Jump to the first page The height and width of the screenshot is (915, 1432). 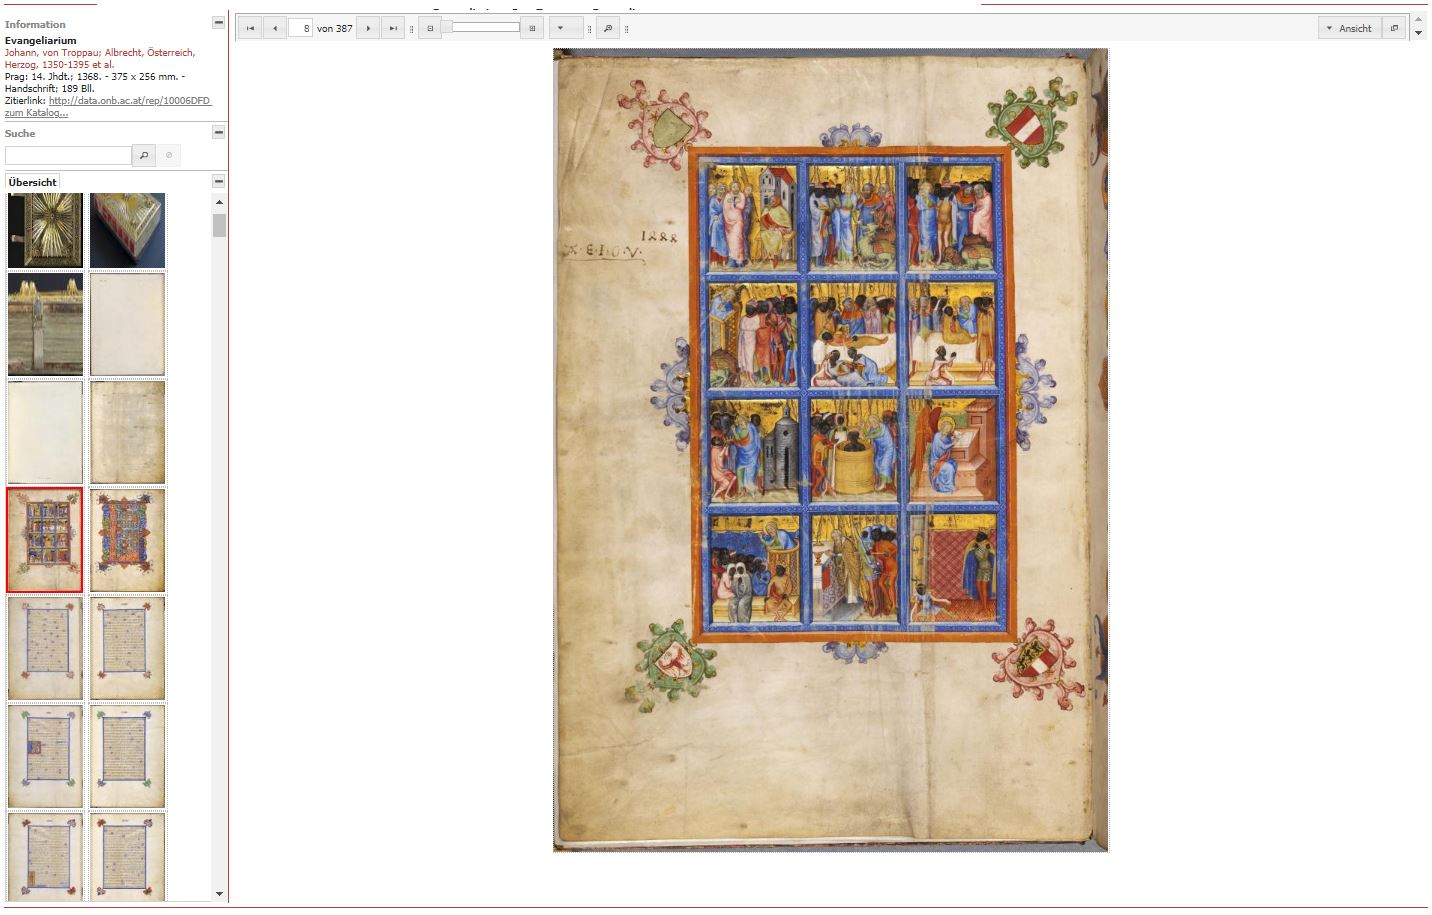(x=250, y=28)
